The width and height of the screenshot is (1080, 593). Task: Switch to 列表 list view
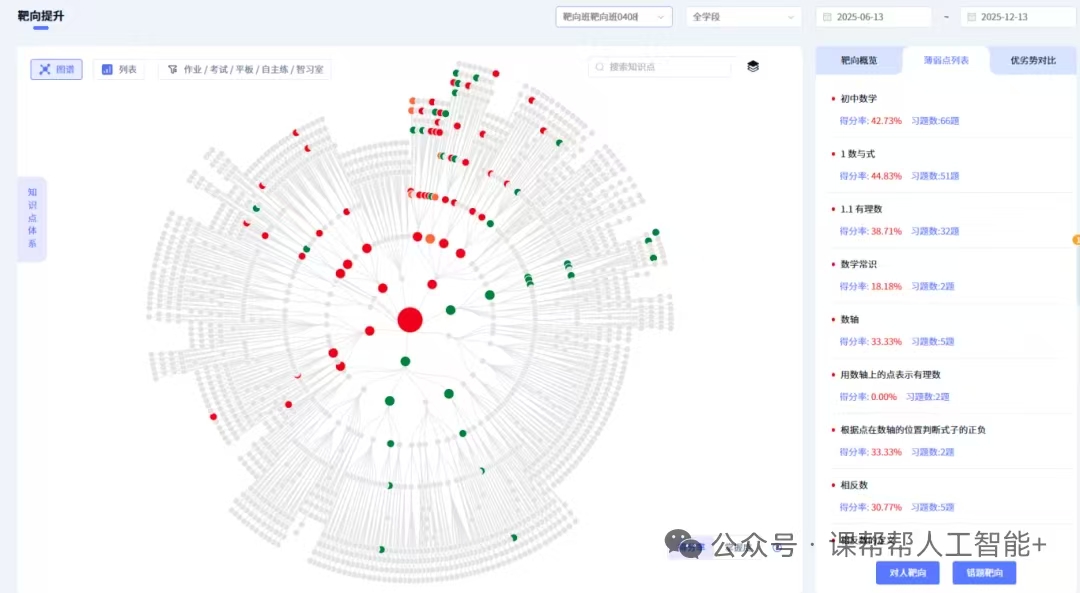pos(119,69)
